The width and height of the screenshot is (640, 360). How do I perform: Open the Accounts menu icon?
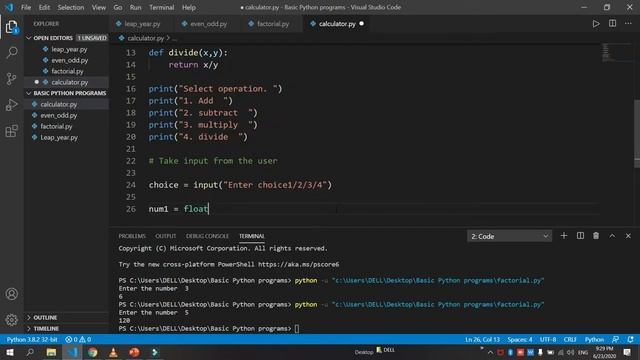12,294
